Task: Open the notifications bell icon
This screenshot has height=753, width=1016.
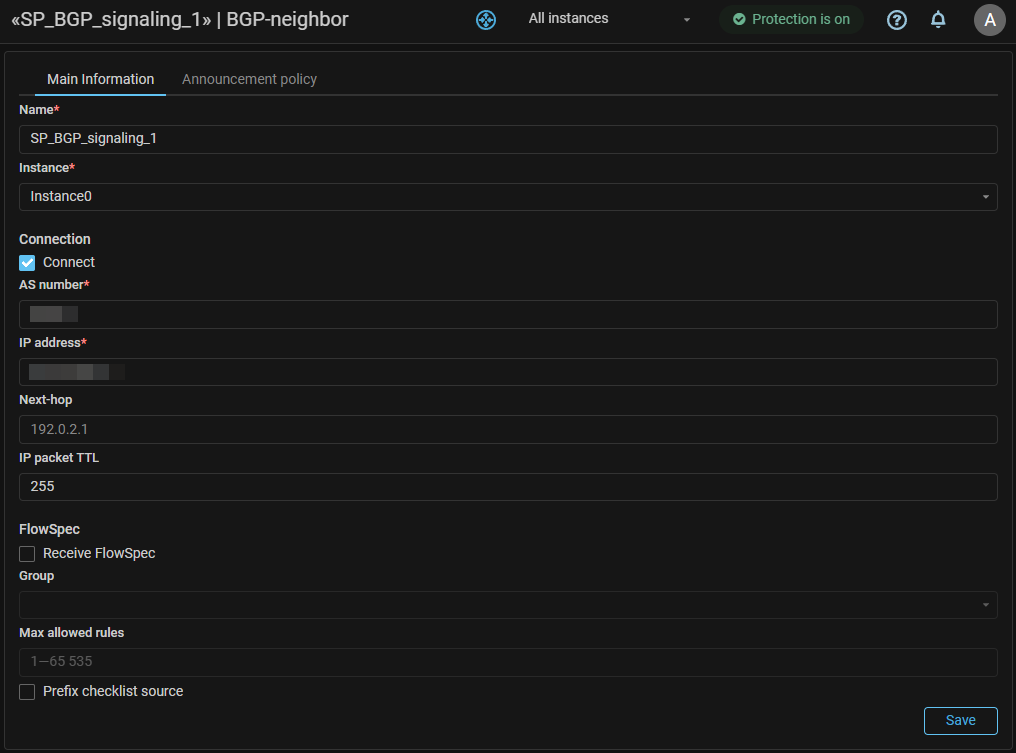Action: coord(938,20)
